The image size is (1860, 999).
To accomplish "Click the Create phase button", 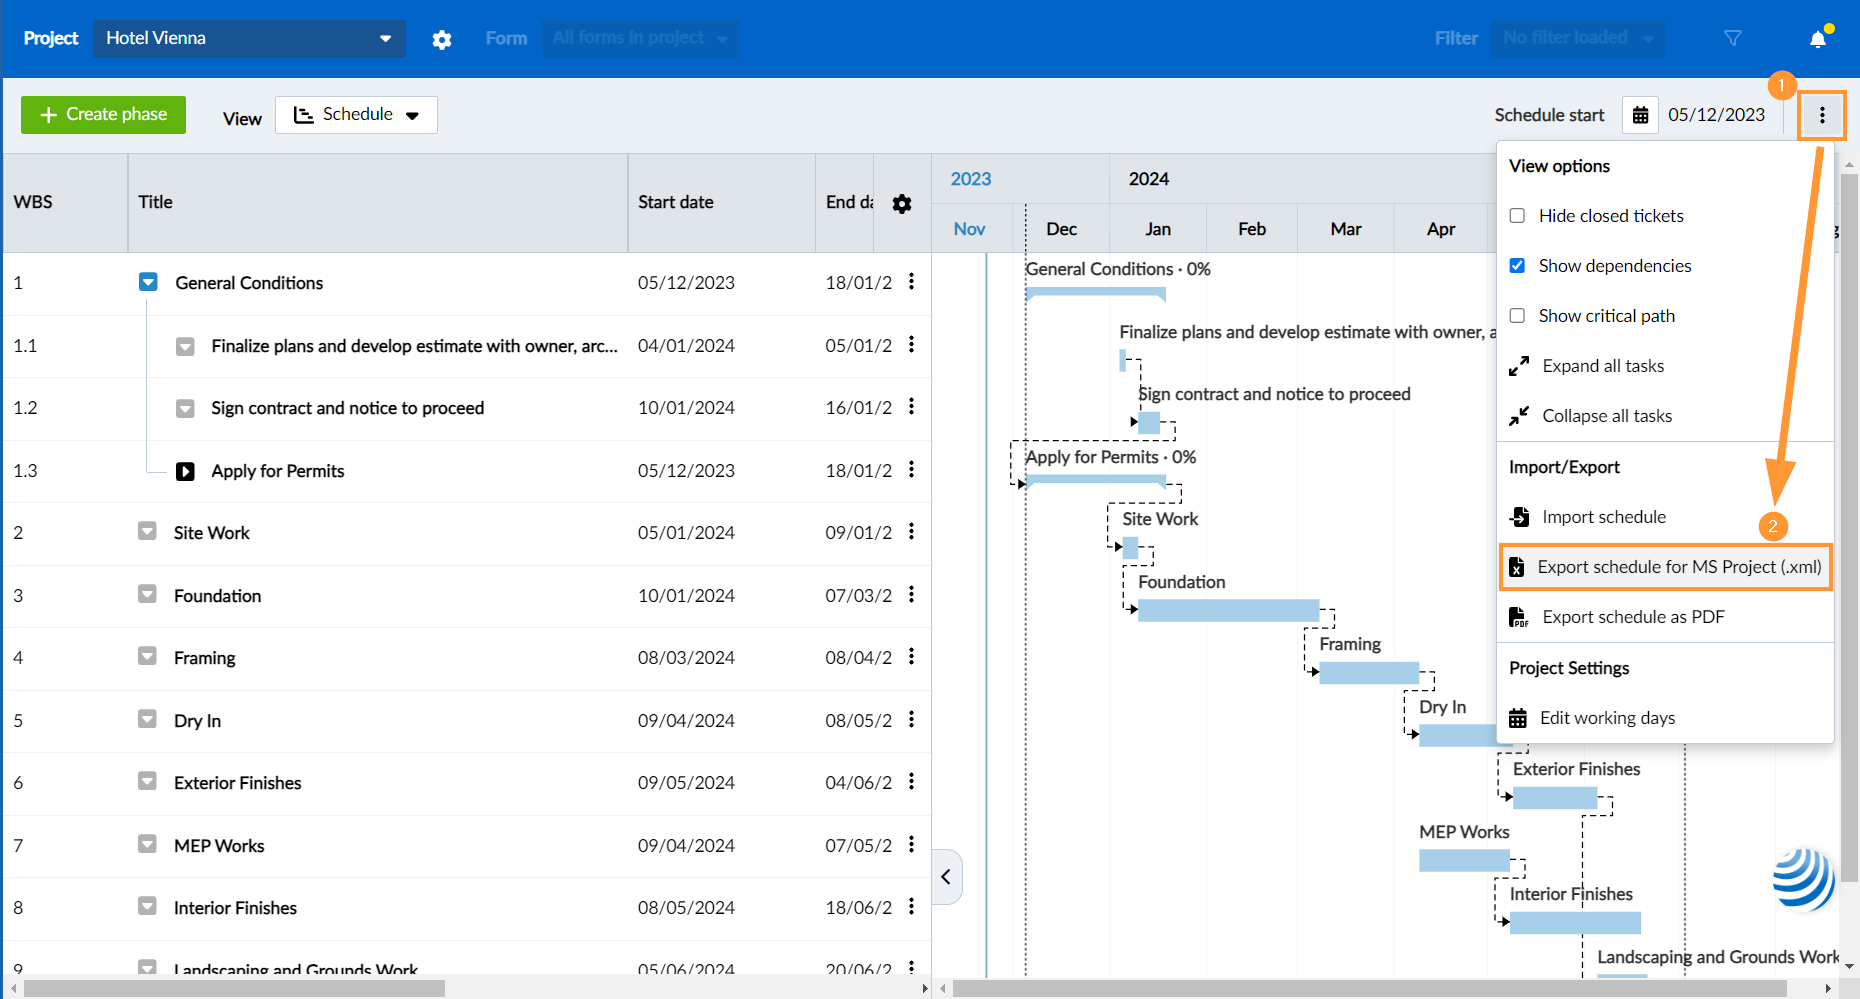I will pyautogui.click(x=103, y=114).
